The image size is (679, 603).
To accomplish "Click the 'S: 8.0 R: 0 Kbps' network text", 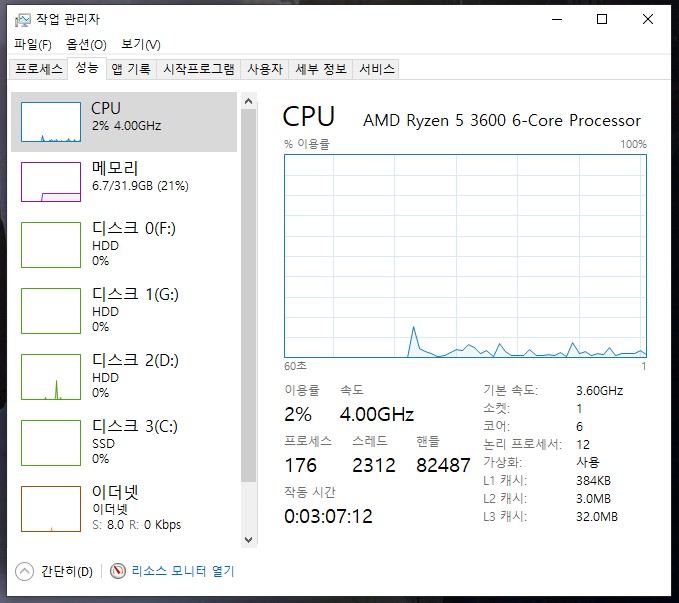I will pos(136,525).
